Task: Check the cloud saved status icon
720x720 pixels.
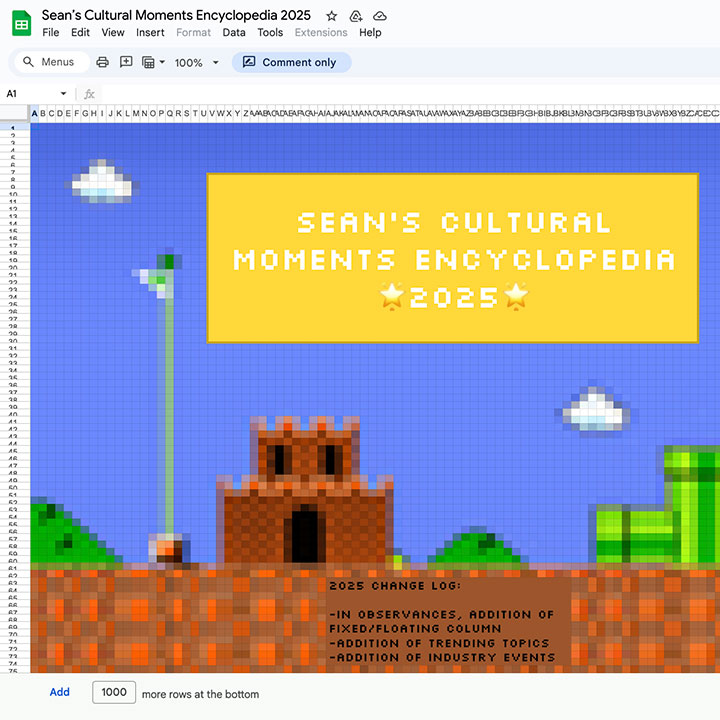Action: (x=380, y=17)
